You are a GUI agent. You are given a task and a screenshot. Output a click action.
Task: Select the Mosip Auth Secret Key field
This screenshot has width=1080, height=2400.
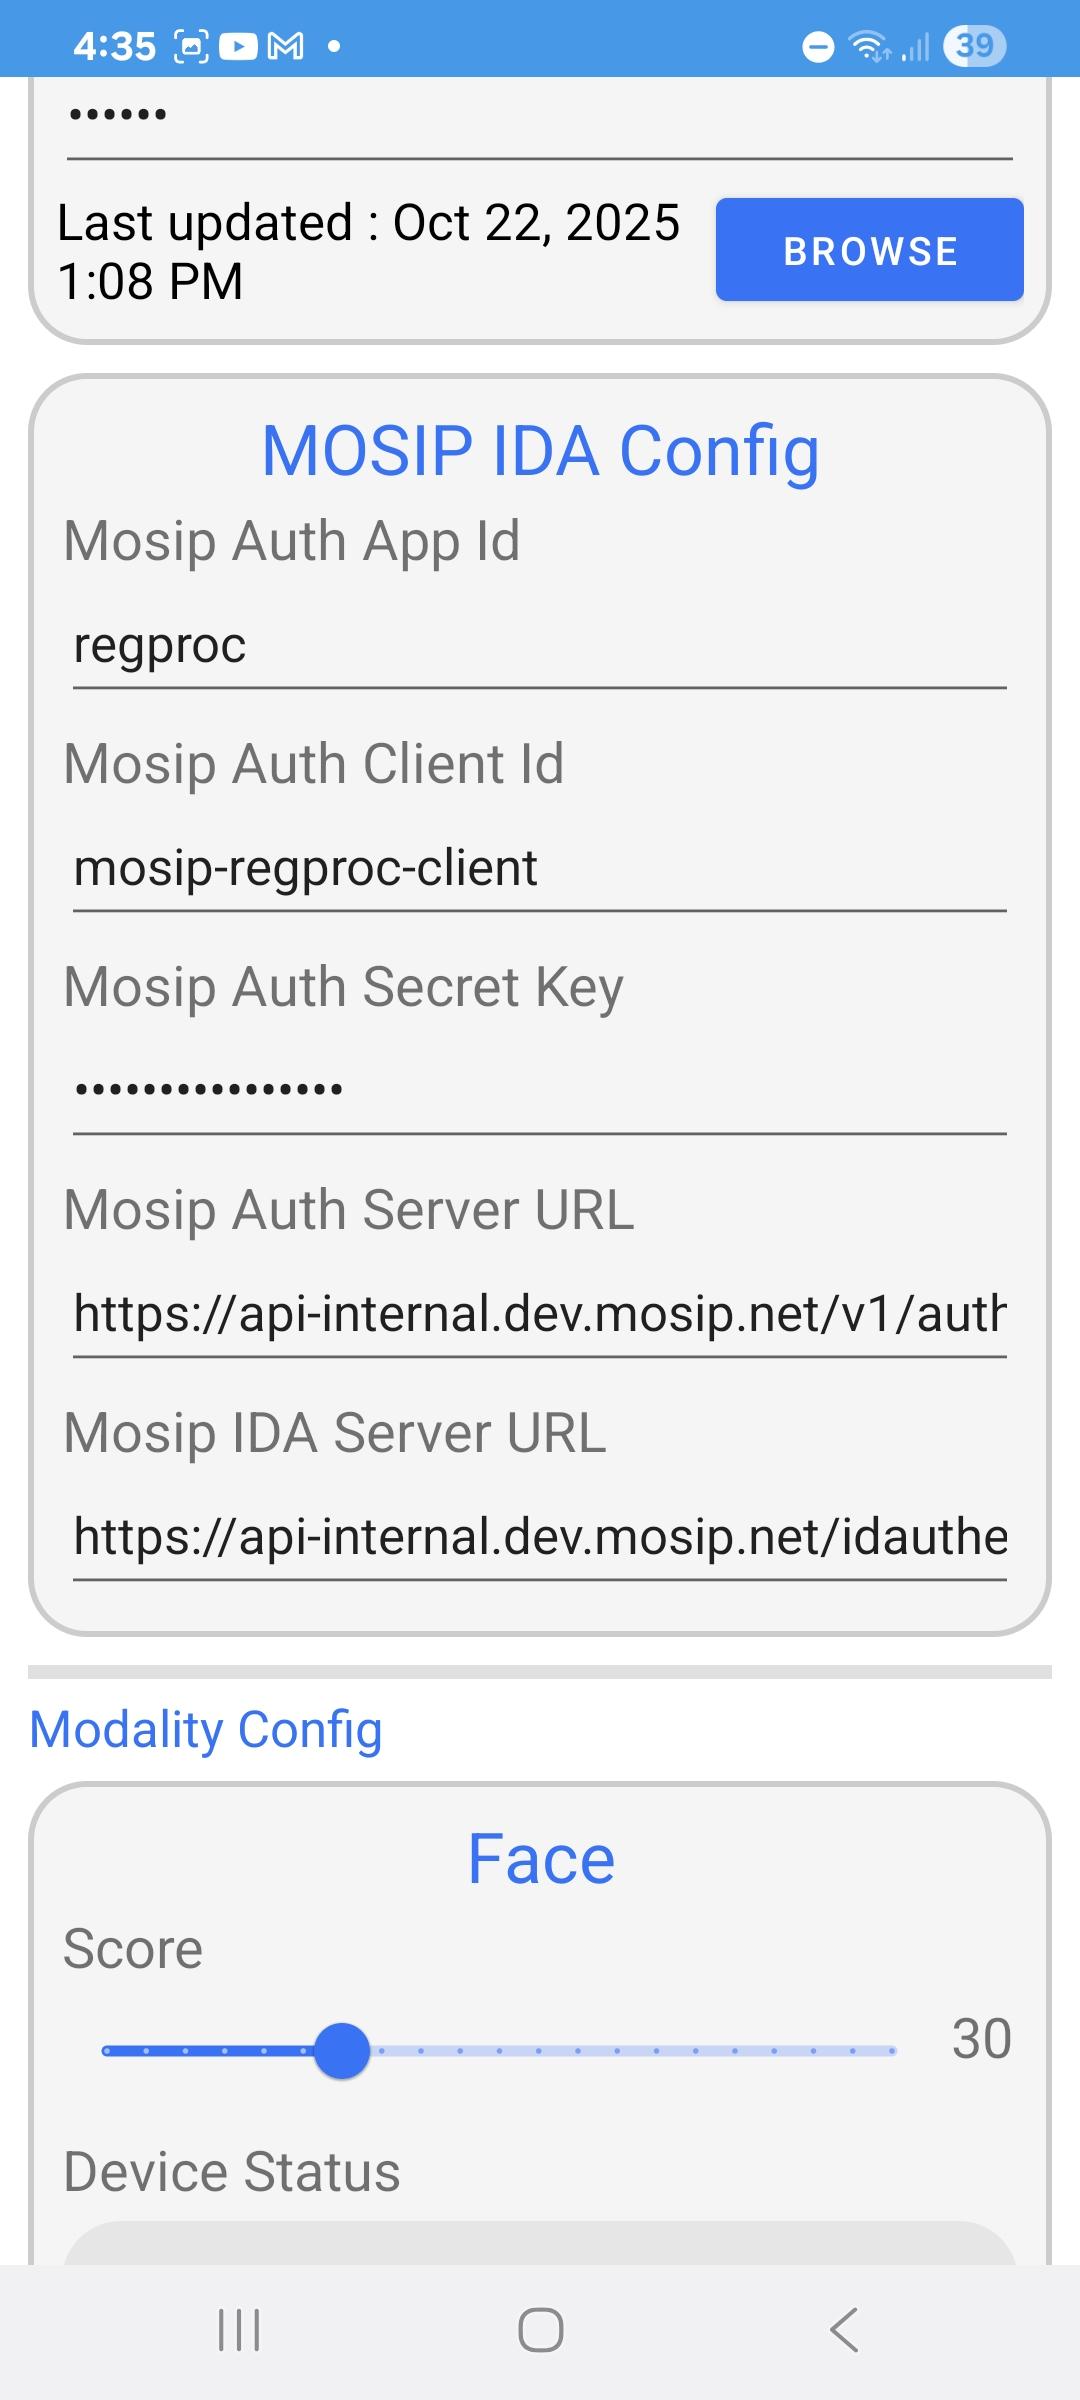pyautogui.click(x=539, y=1090)
